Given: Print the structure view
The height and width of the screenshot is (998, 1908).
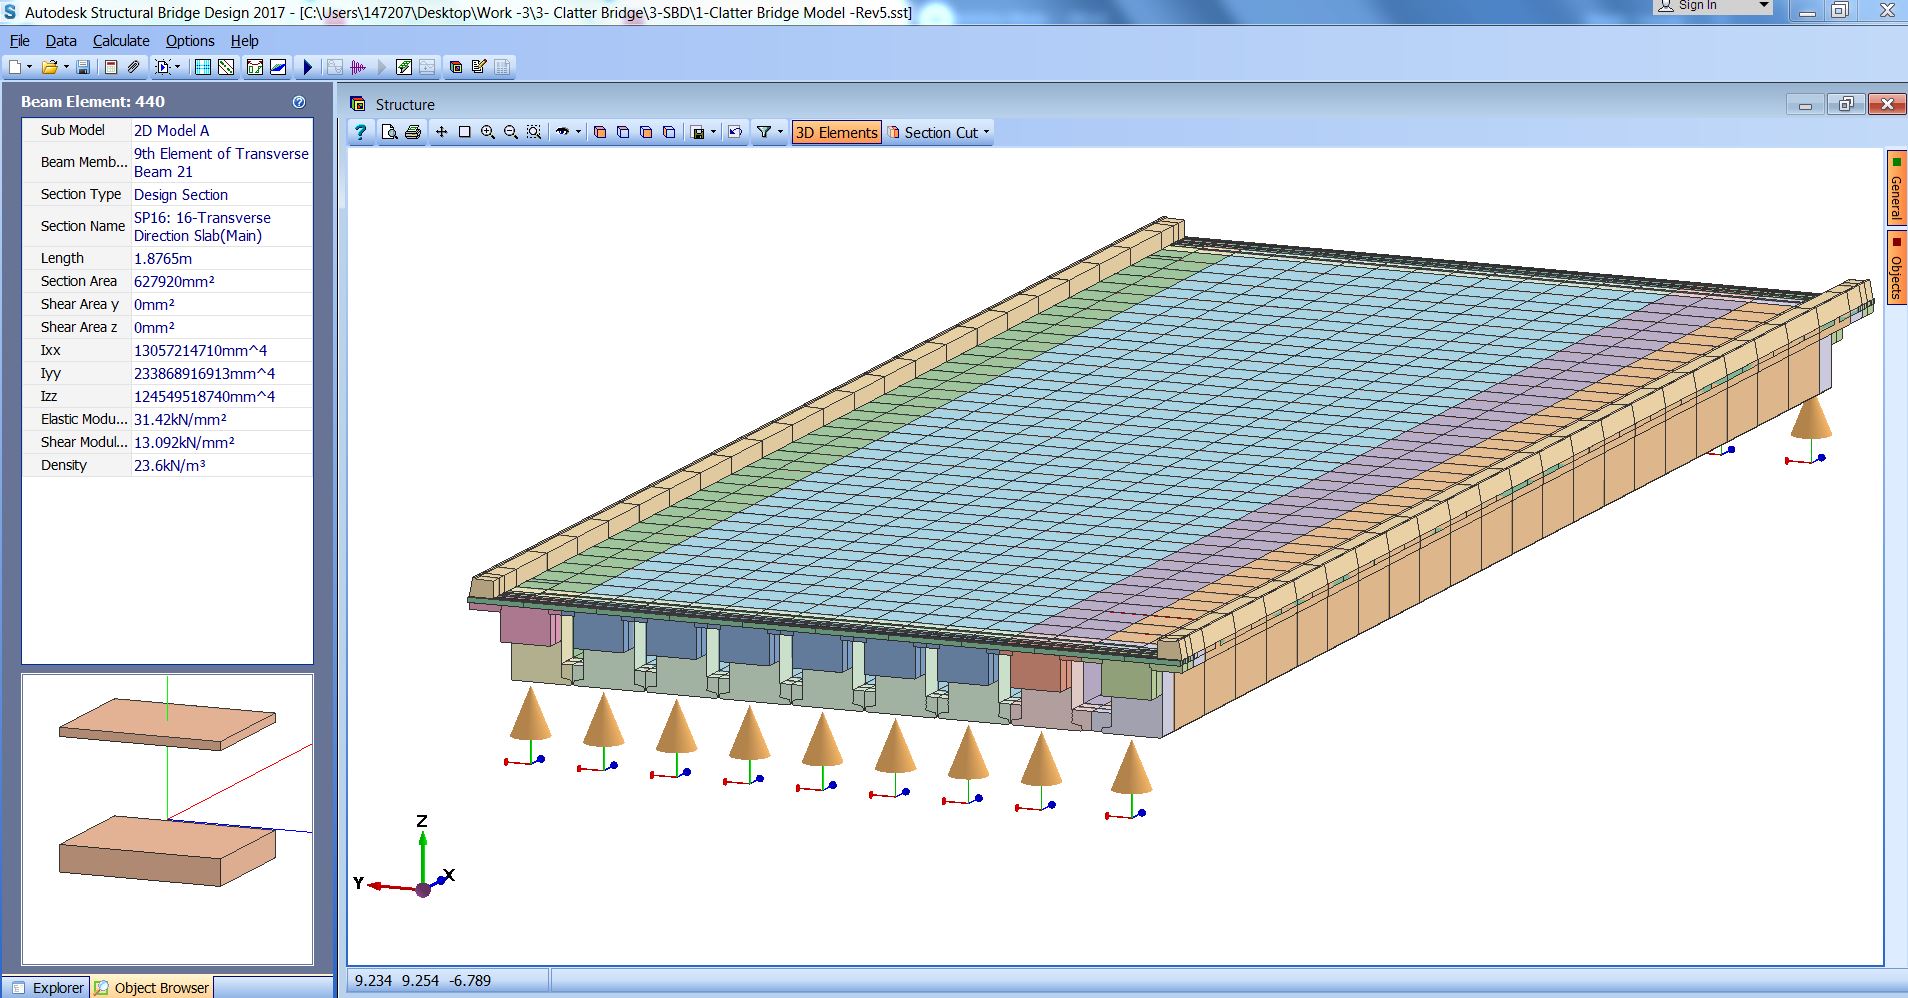Looking at the screenshot, I should [x=412, y=131].
